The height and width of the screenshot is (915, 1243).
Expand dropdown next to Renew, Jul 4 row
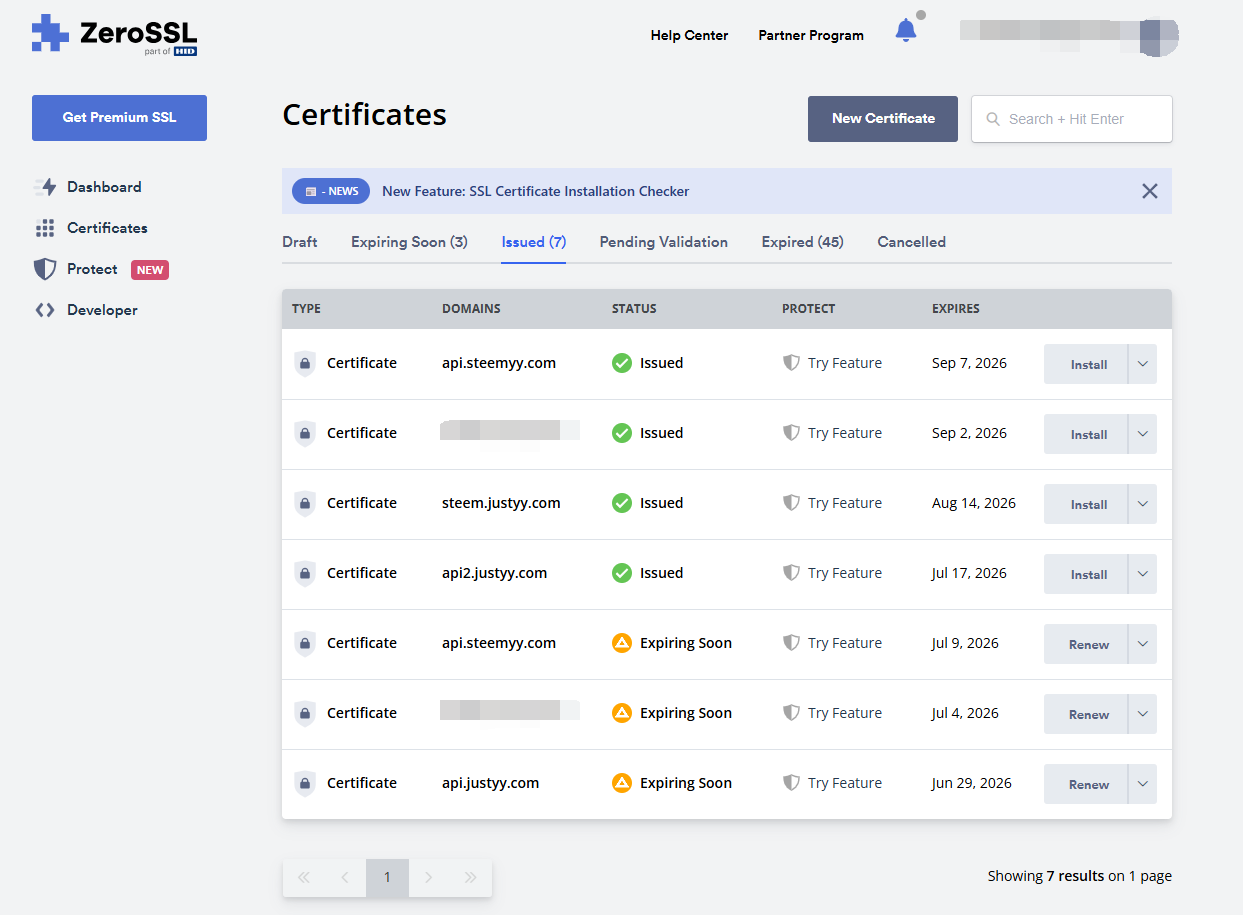(1143, 714)
